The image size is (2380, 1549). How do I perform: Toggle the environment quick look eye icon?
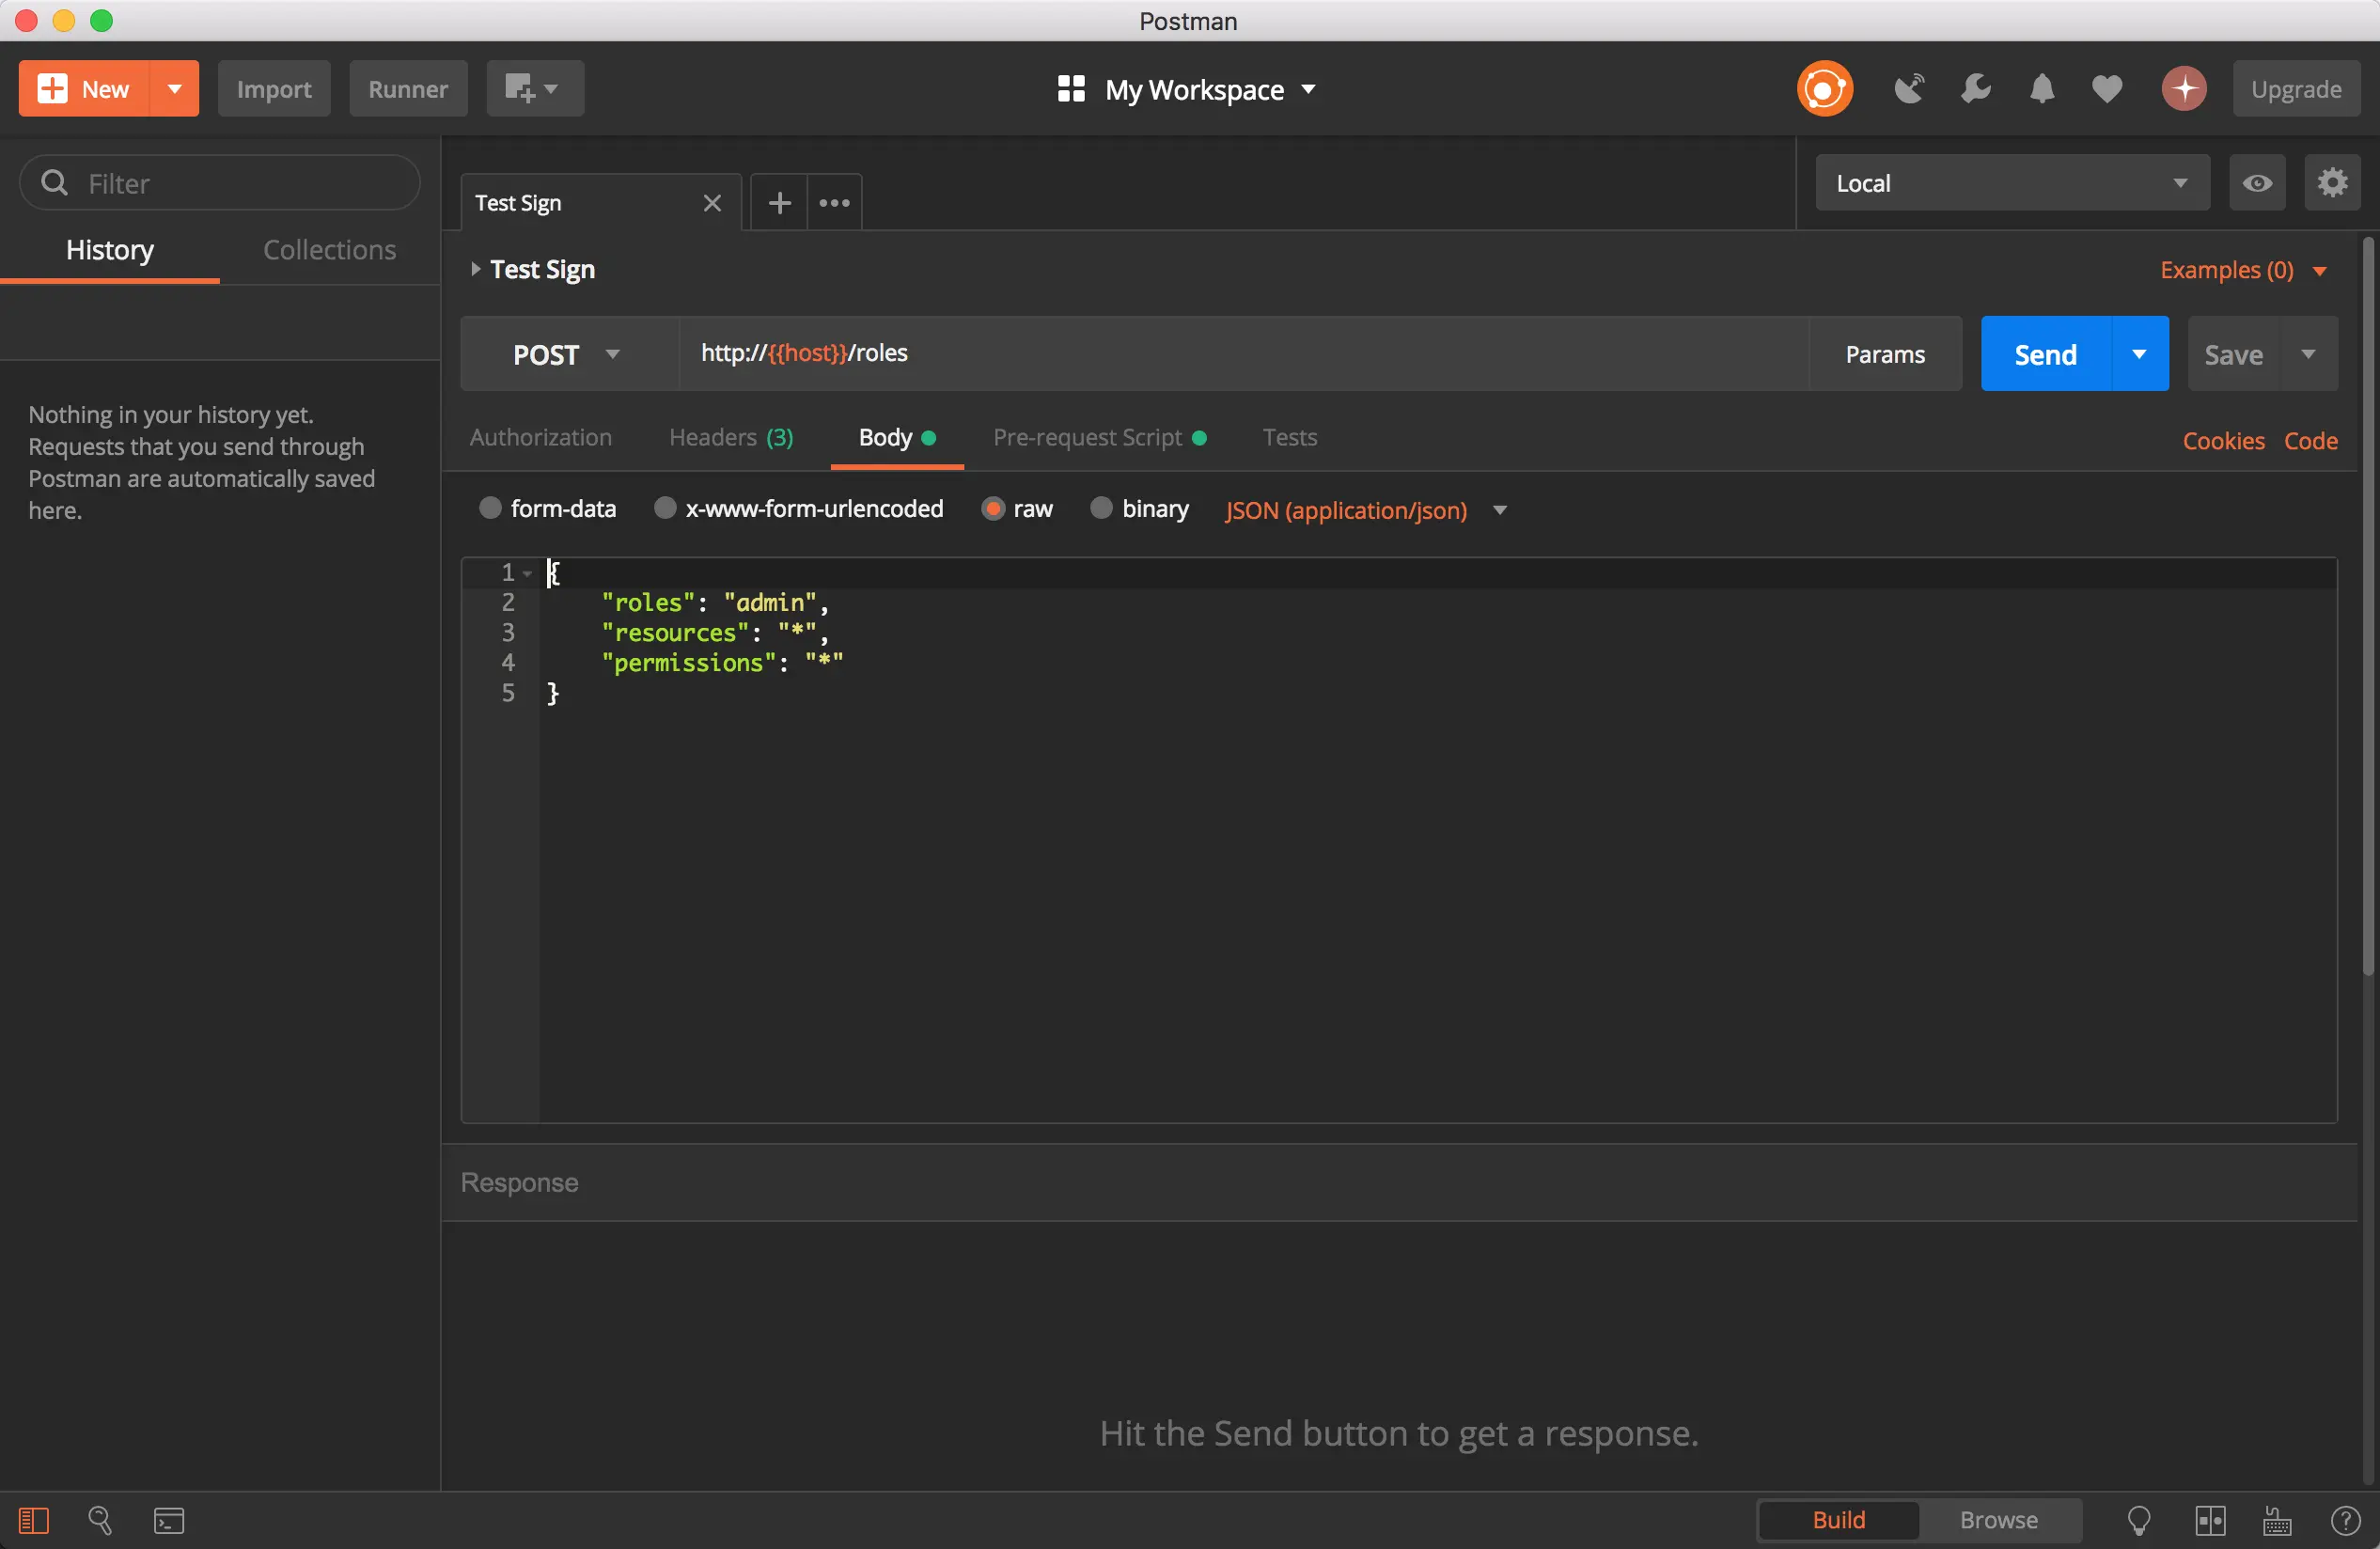2256,183
